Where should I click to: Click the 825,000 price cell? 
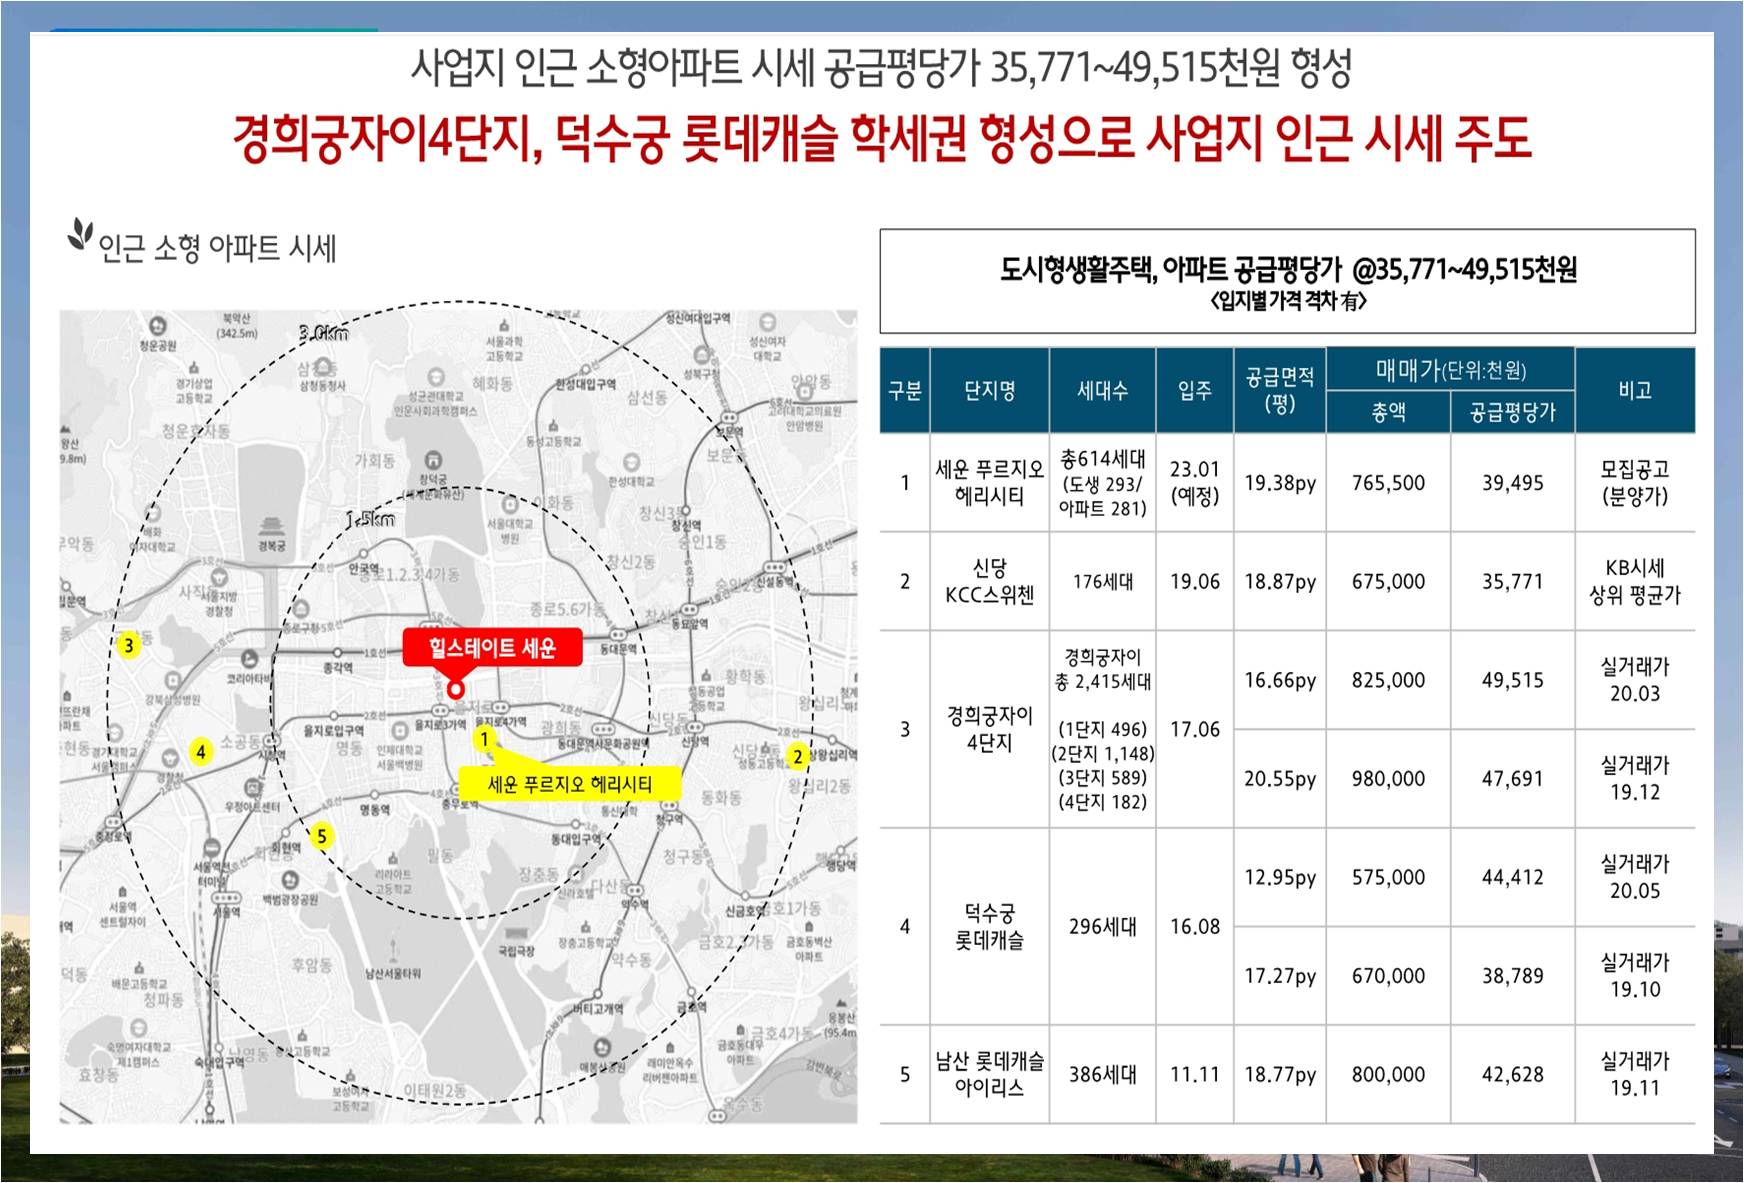point(1389,680)
